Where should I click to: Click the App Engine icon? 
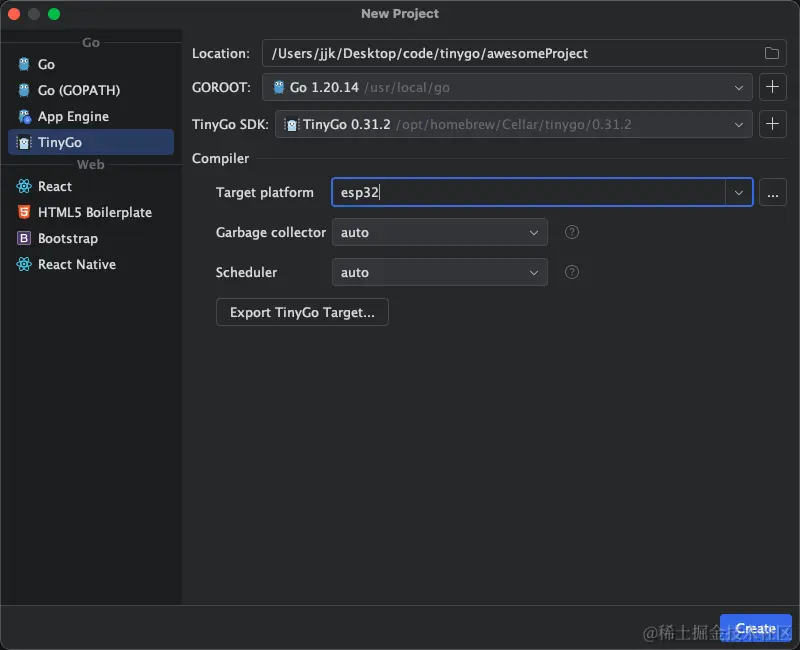[x=24, y=116]
